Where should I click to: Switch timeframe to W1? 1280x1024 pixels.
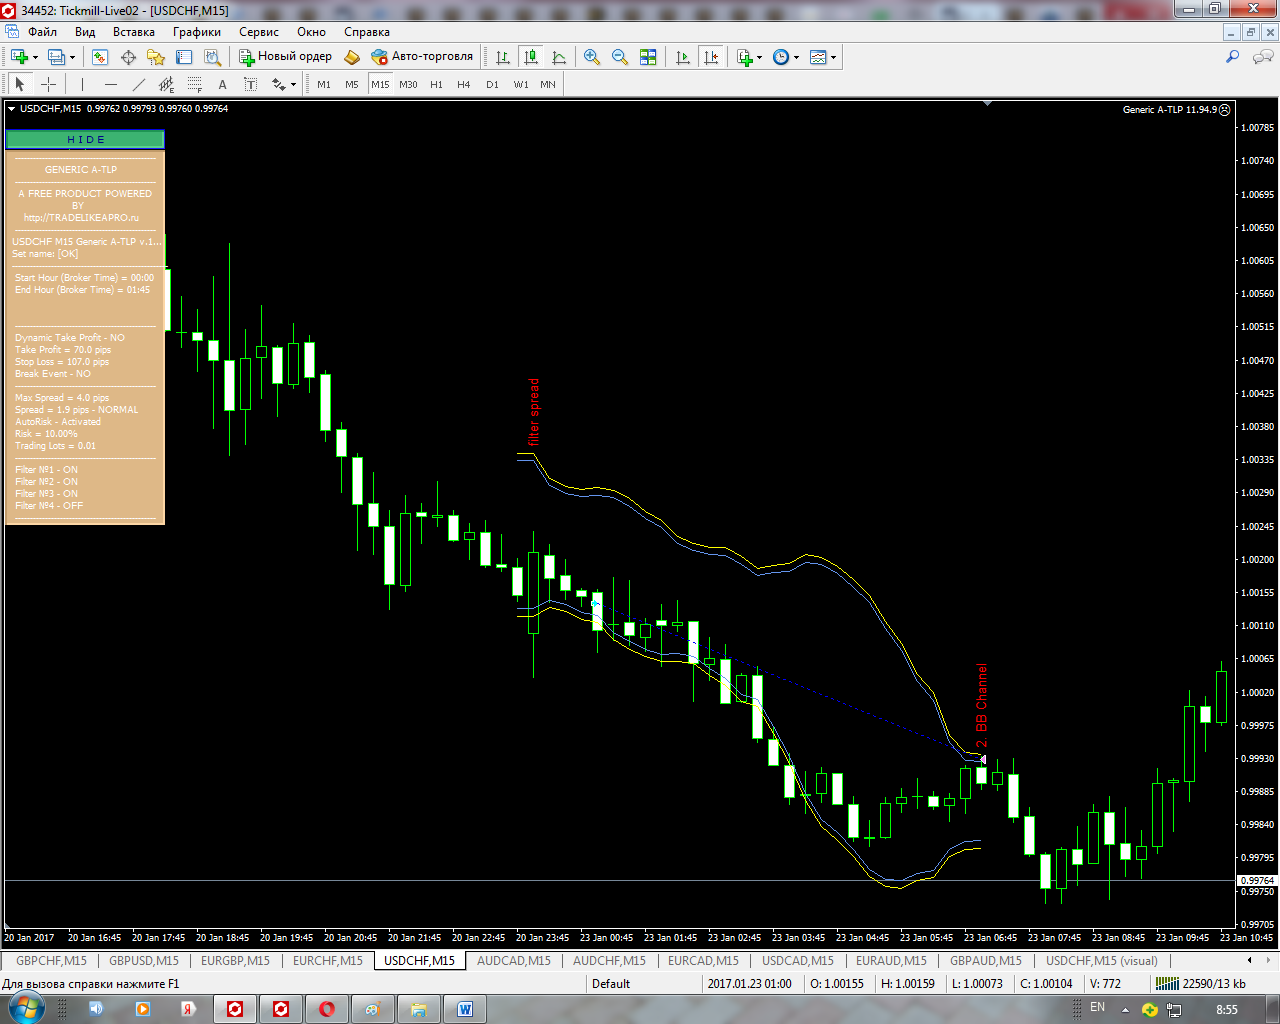pos(521,84)
